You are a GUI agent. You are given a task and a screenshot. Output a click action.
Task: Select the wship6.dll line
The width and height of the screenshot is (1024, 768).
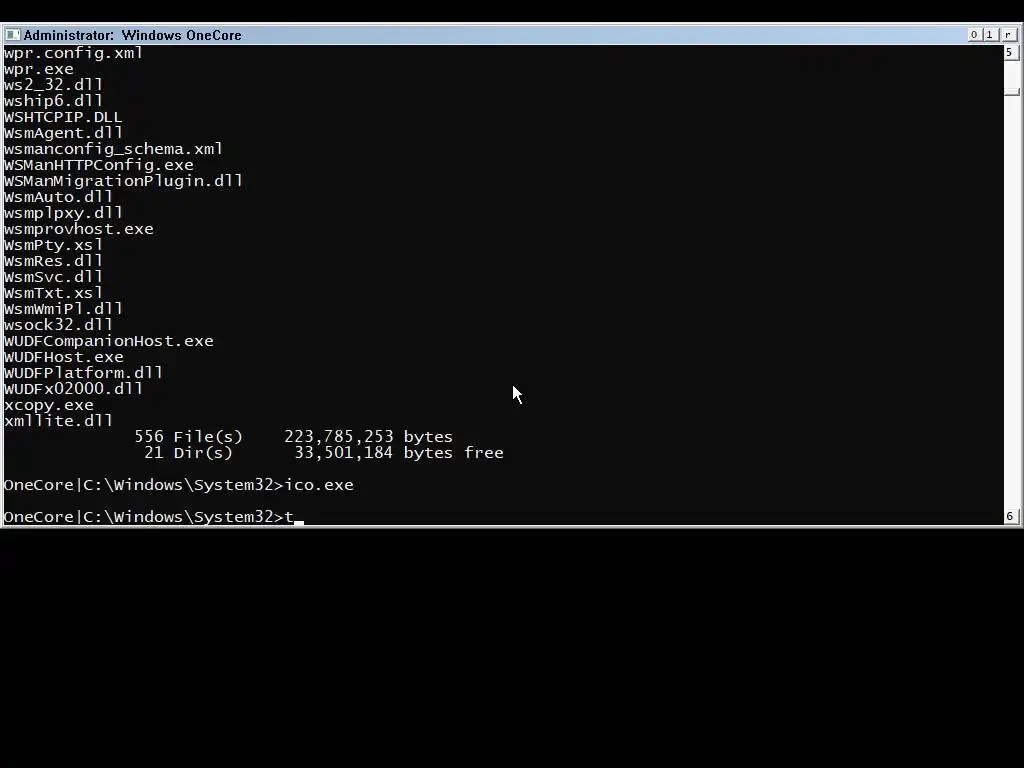[54, 101]
